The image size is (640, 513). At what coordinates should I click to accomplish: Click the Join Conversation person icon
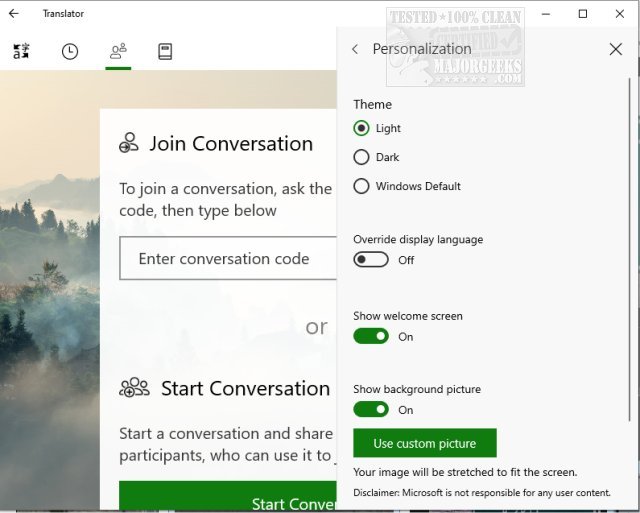point(129,143)
